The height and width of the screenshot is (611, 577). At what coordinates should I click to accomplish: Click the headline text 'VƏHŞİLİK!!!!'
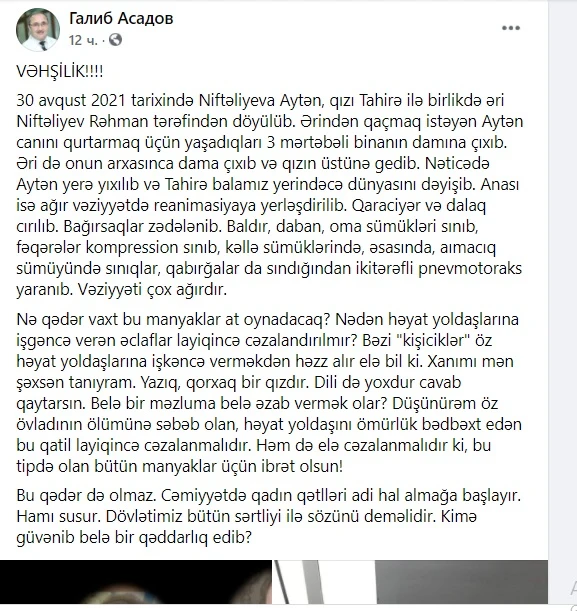pyautogui.click(x=60, y=72)
